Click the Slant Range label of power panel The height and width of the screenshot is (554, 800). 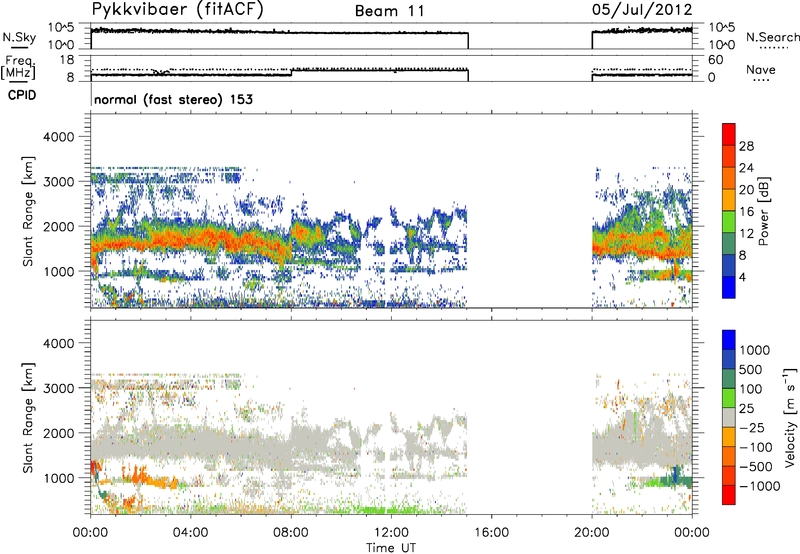pos(28,211)
